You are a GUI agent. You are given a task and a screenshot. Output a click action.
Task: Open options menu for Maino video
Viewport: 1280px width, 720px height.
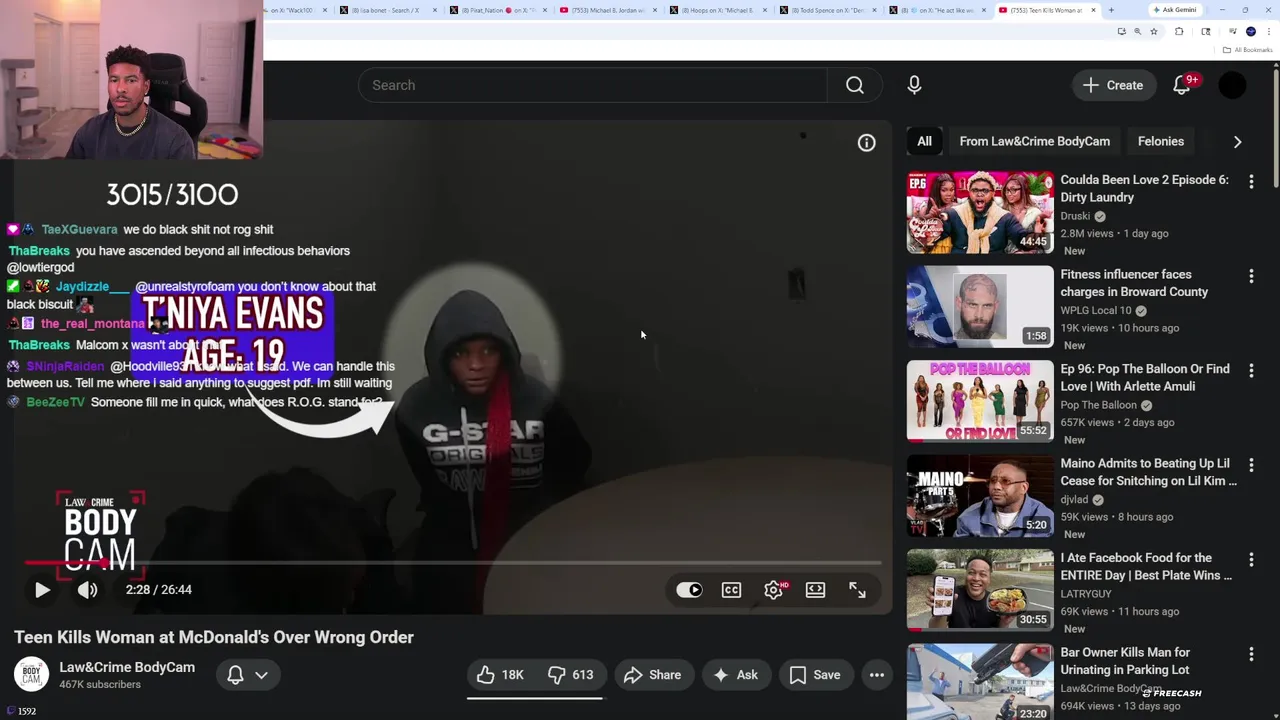1251,465
